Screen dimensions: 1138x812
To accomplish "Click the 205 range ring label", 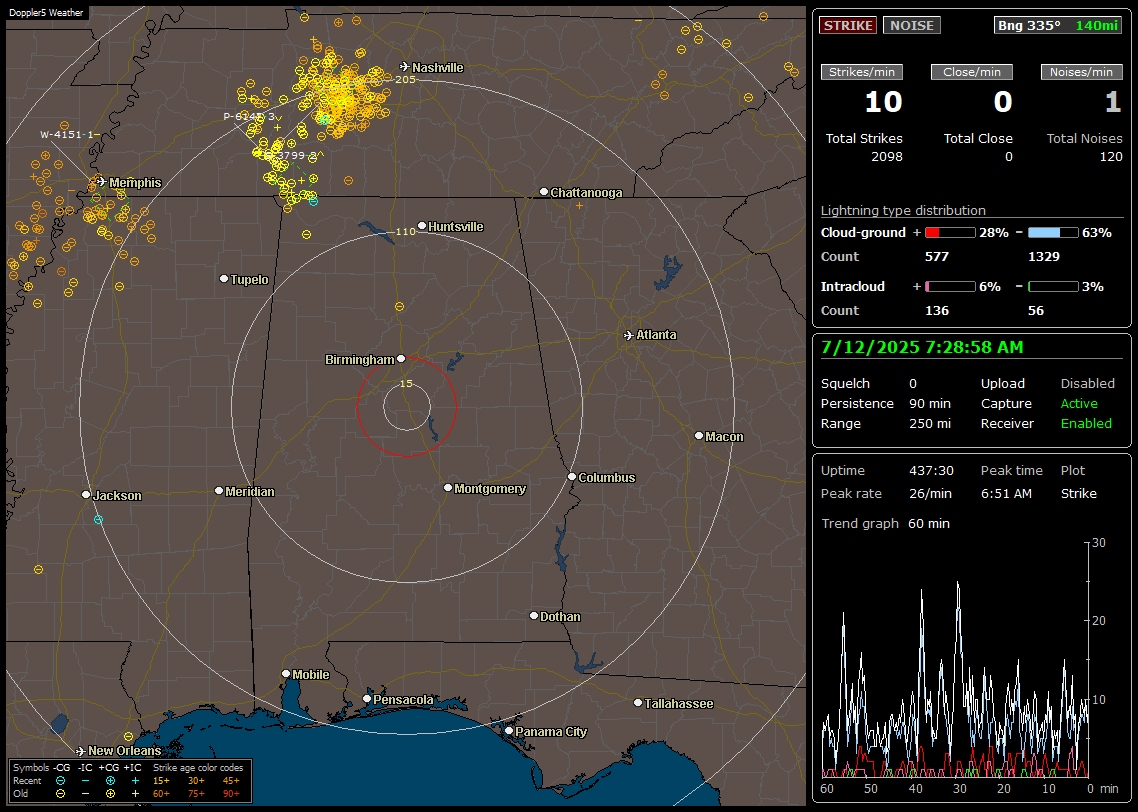I will click(405, 79).
